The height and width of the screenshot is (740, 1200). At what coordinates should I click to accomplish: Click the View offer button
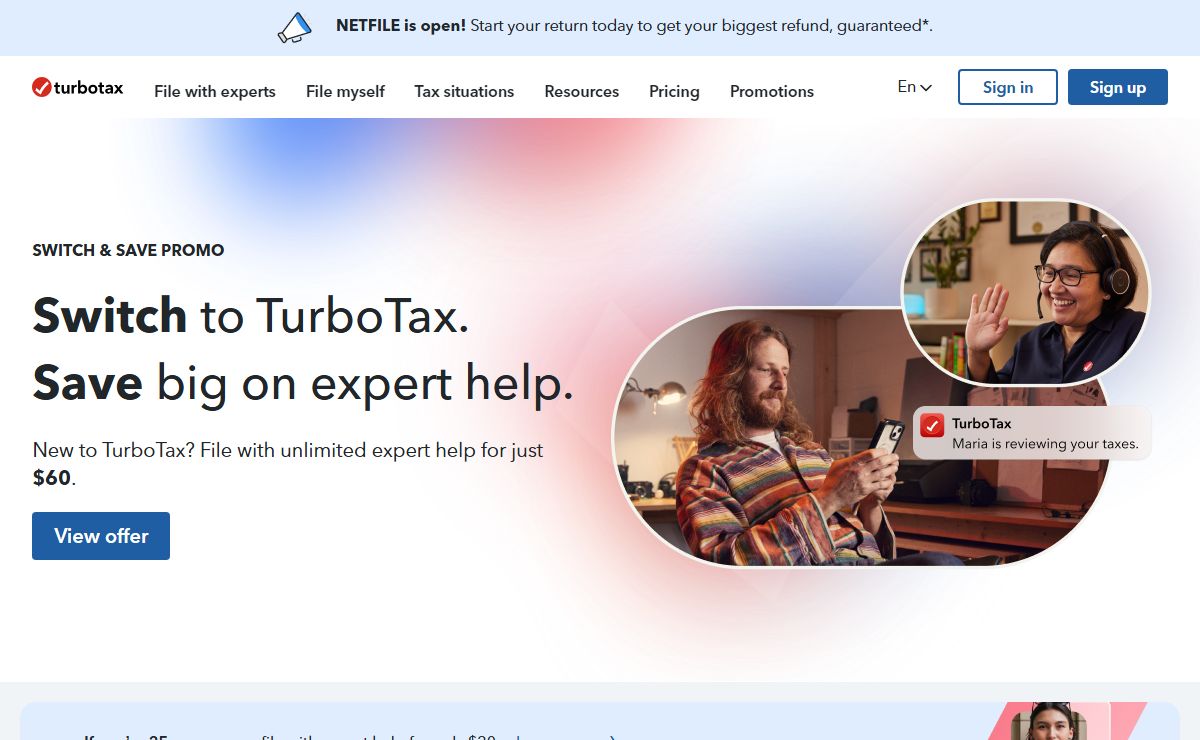coord(101,536)
